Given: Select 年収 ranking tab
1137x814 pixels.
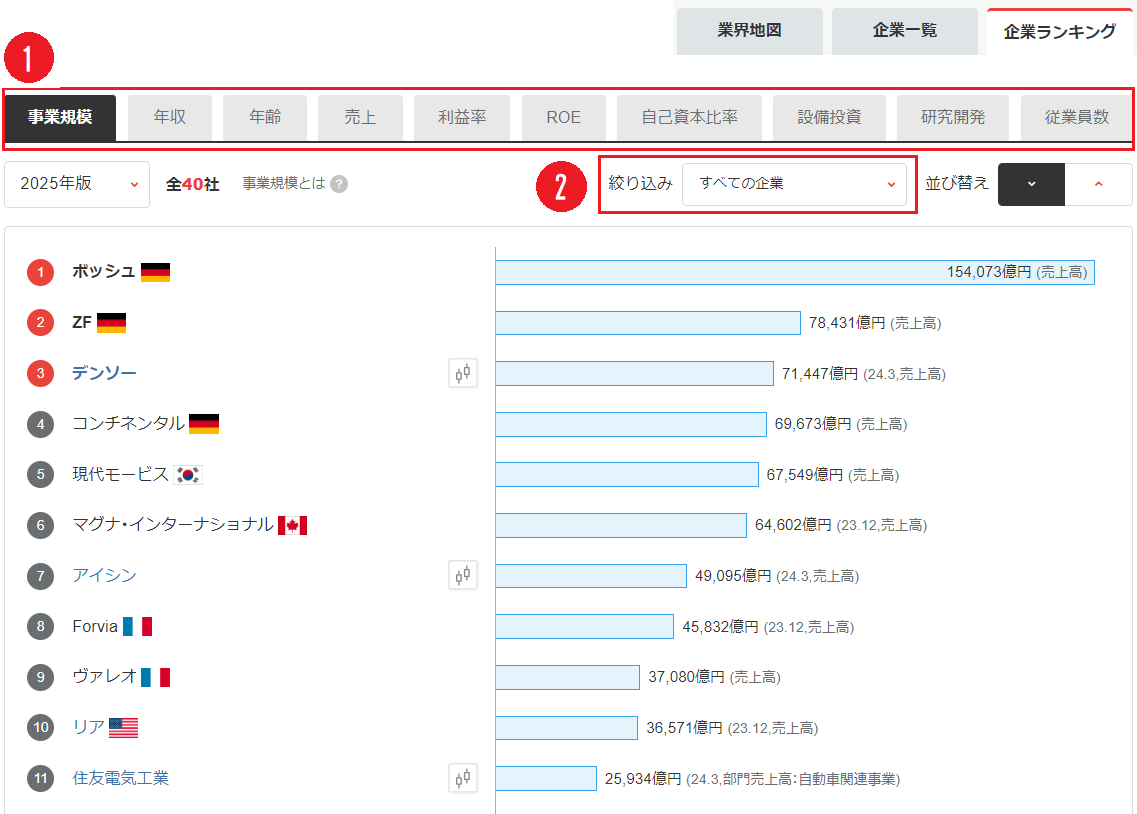Looking at the screenshot, I should click(x=170, y=117).
